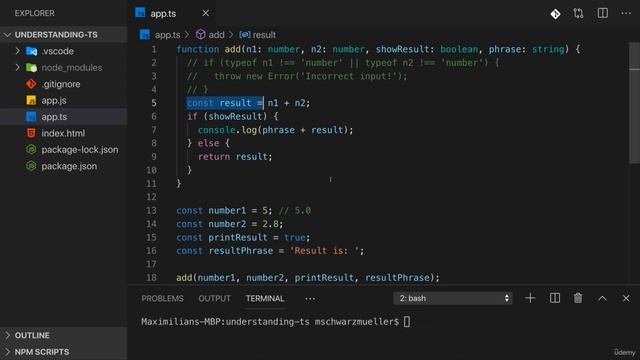640x360 pixels.
Task: Switch to the OUTPUT panel tab
Action: (x=214, y=298)
